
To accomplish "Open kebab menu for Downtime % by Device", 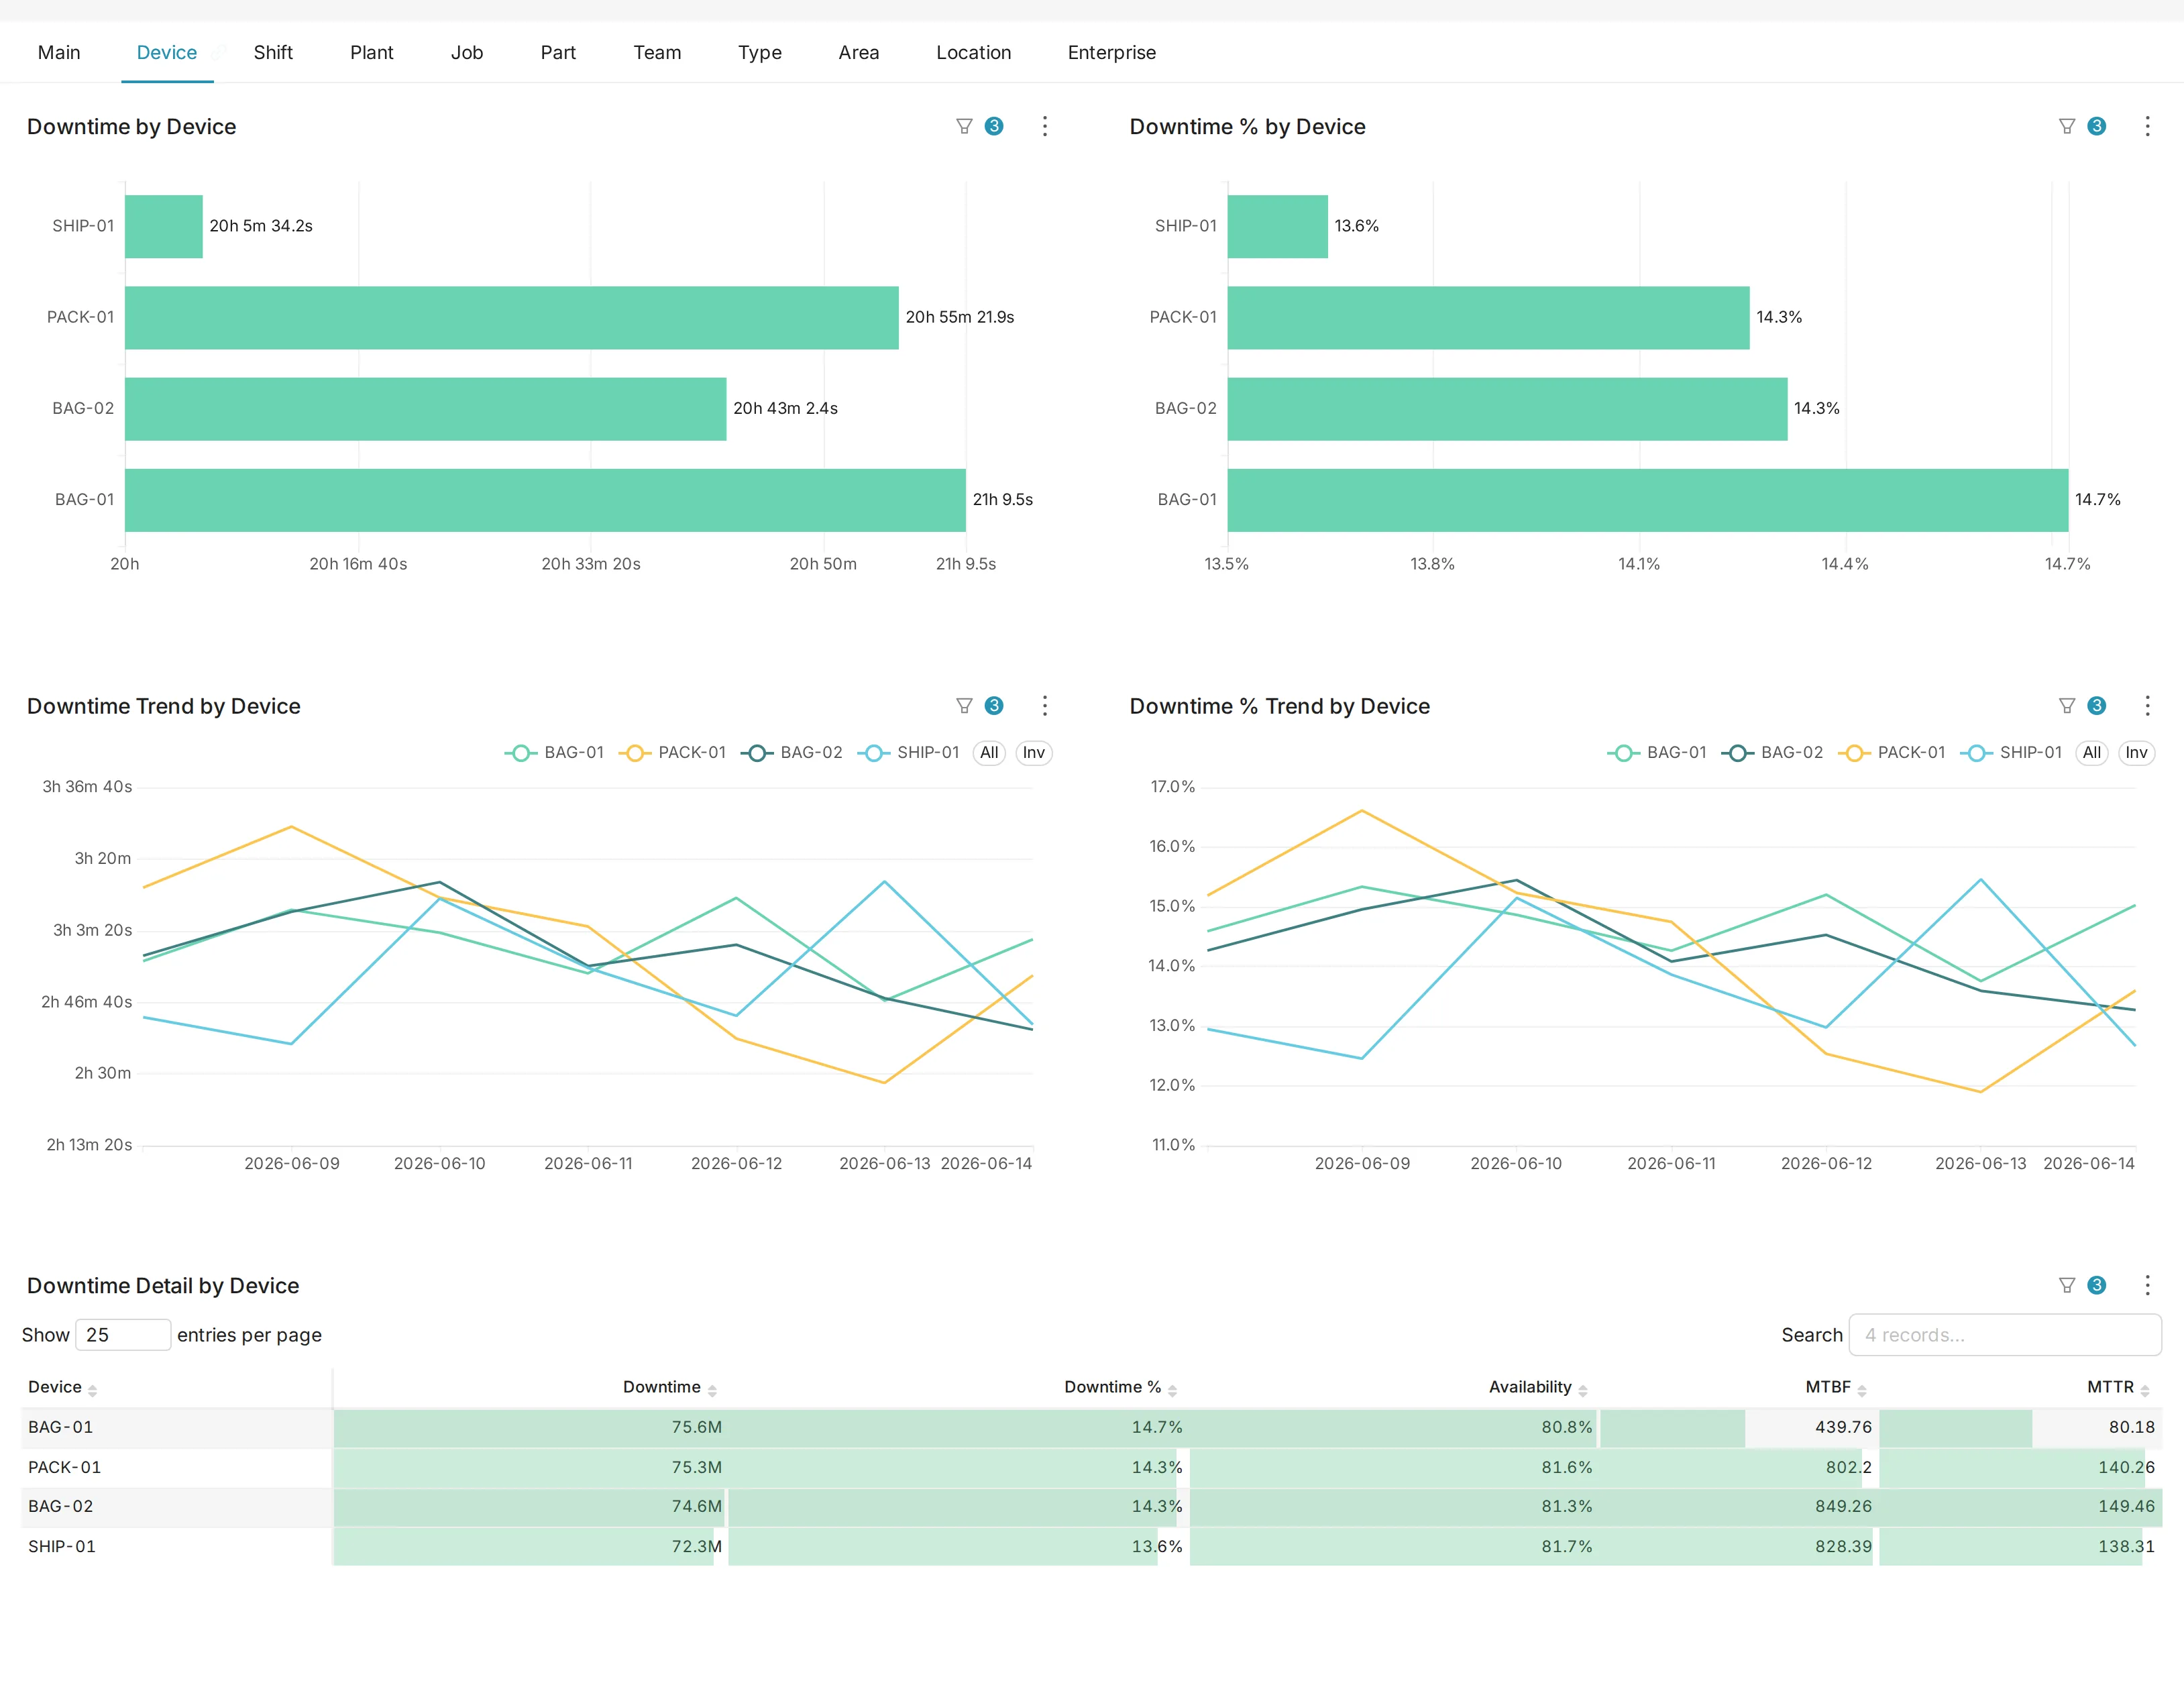I will (x=2147, y=126).
